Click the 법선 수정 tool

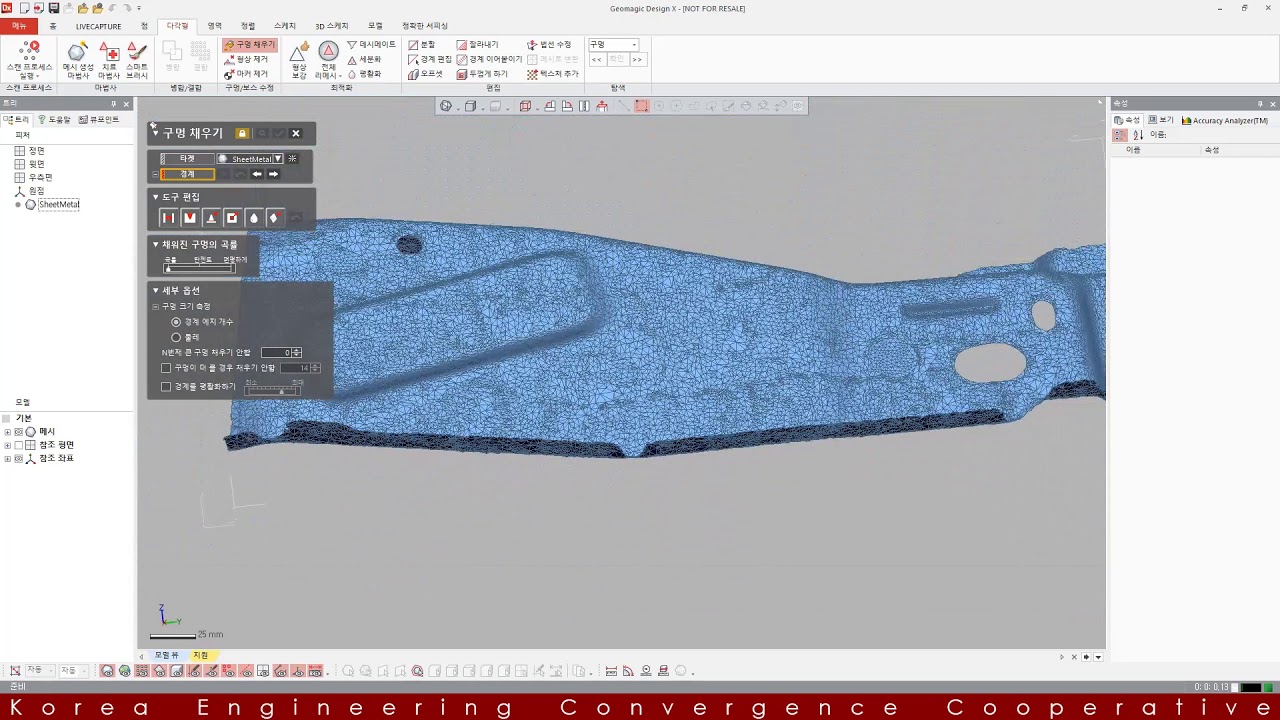pyautogui.click(x=550, y=45)
